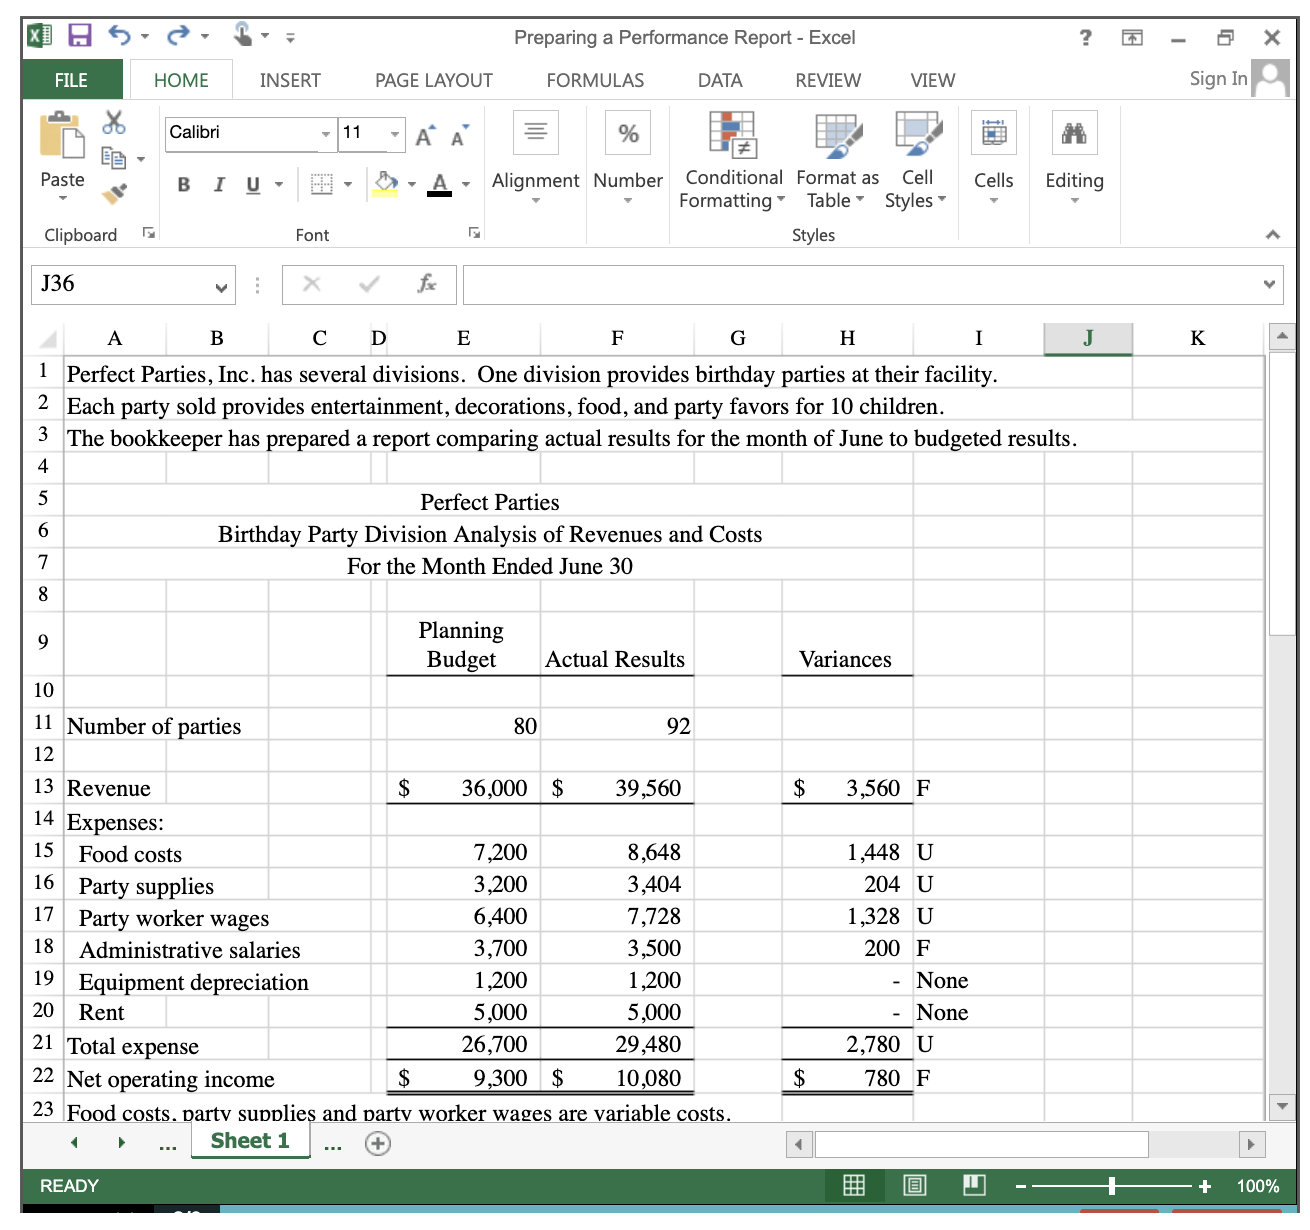Toggle Italic formatting
The width and height of the screenshot is (1310, 1230).
click(219, 185)
